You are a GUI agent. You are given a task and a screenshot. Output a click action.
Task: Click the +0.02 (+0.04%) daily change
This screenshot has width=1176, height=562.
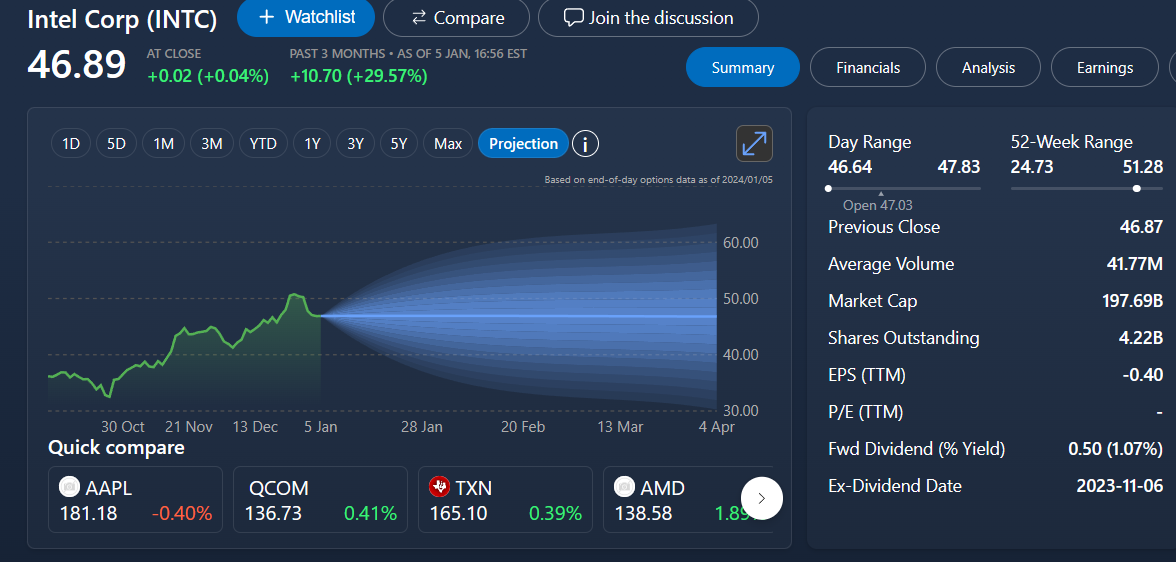click(x=208, y=76)
